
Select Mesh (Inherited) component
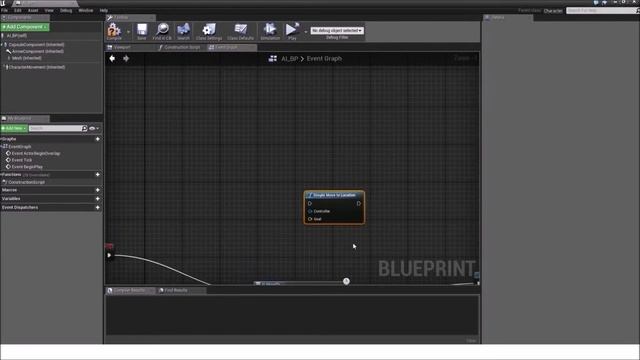(27, 58)
